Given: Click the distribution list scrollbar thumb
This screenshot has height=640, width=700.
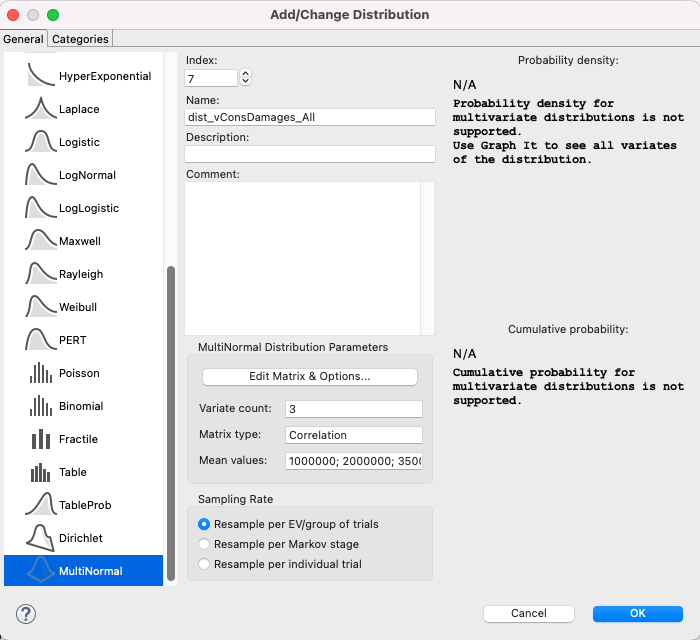Looking at the screenshot, I should pyautogui.click(x=171, y=424).
